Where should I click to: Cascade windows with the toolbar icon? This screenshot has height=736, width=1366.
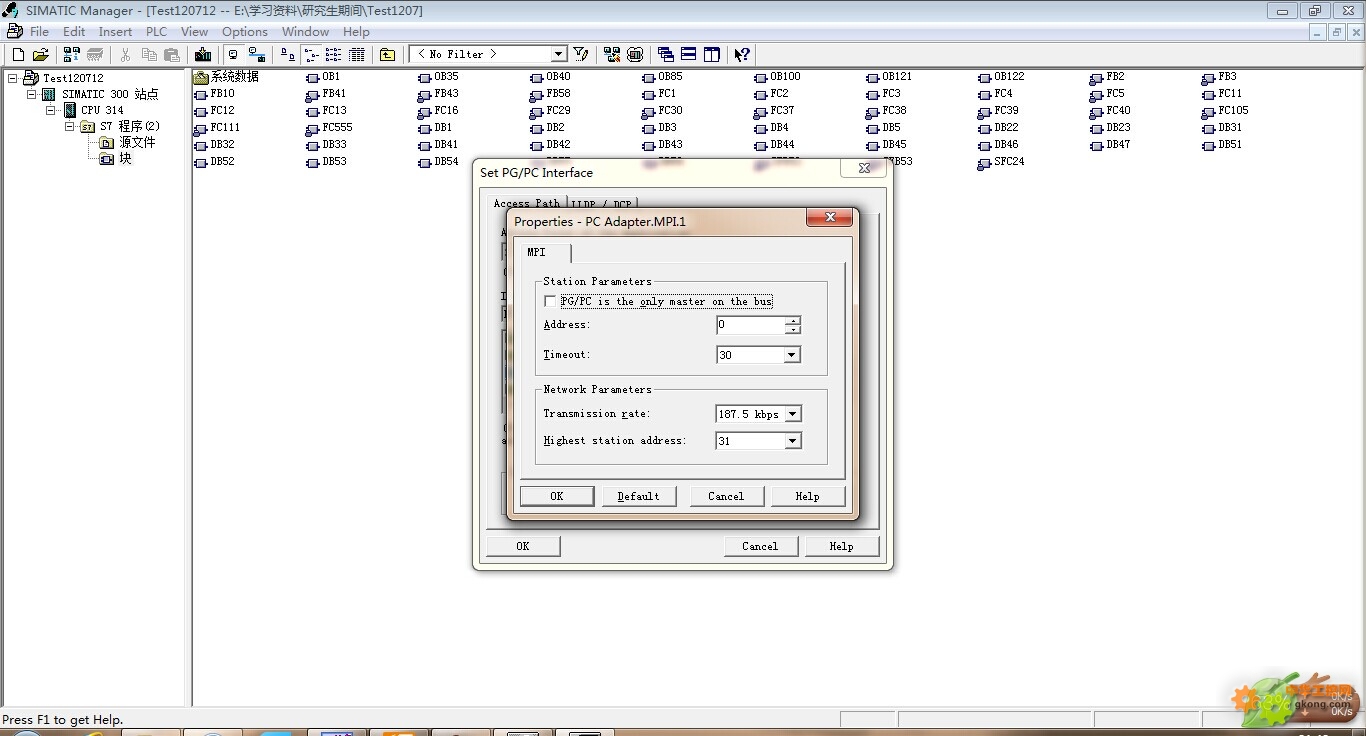coord(666,55)
